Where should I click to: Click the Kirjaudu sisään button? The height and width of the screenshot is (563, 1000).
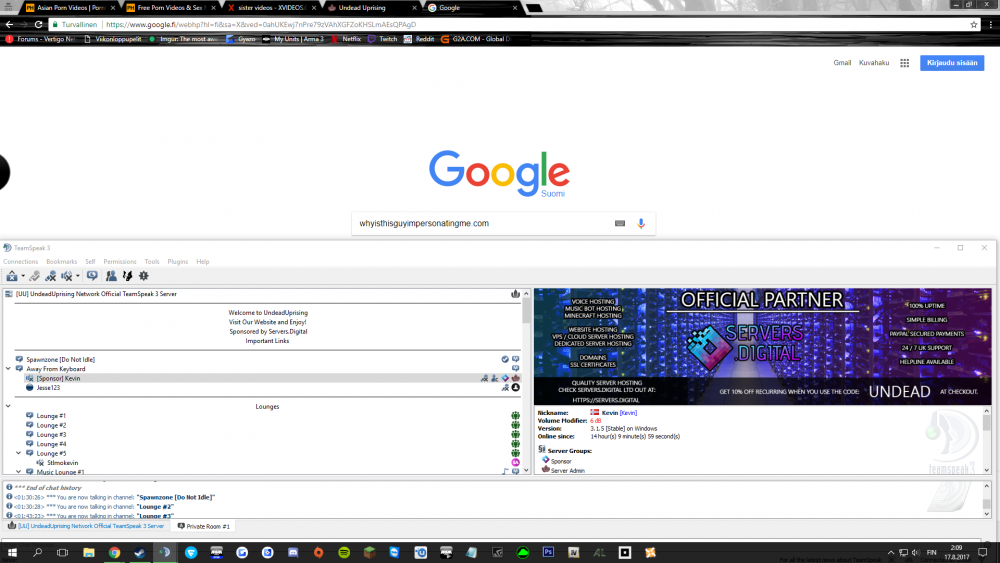click(952, 62)
